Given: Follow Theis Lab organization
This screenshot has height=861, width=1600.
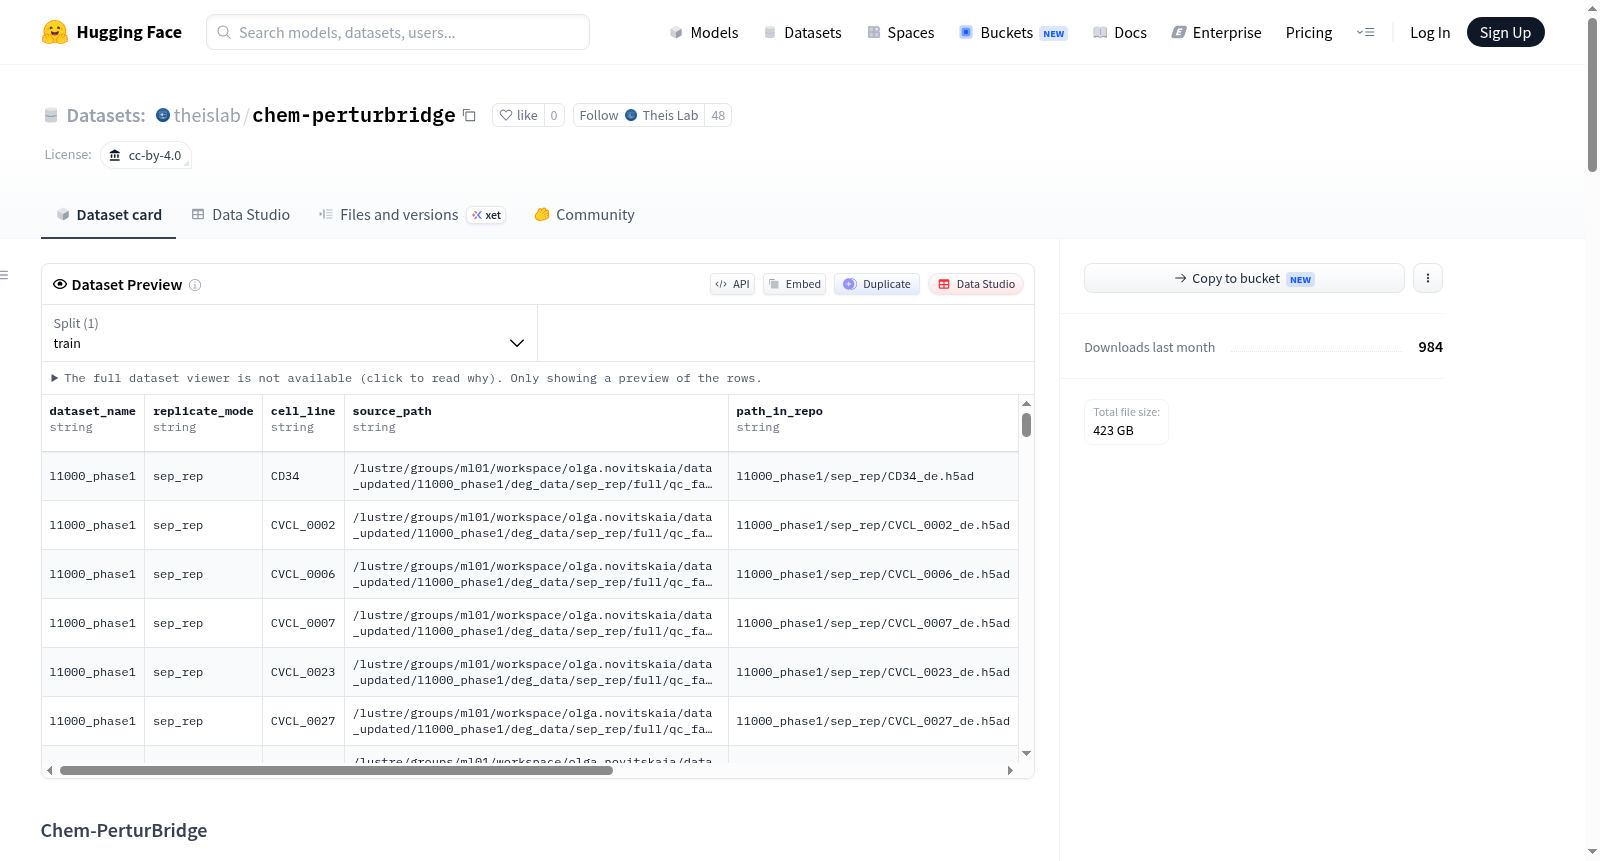Looking at the screenshot, I should point(639,115).
